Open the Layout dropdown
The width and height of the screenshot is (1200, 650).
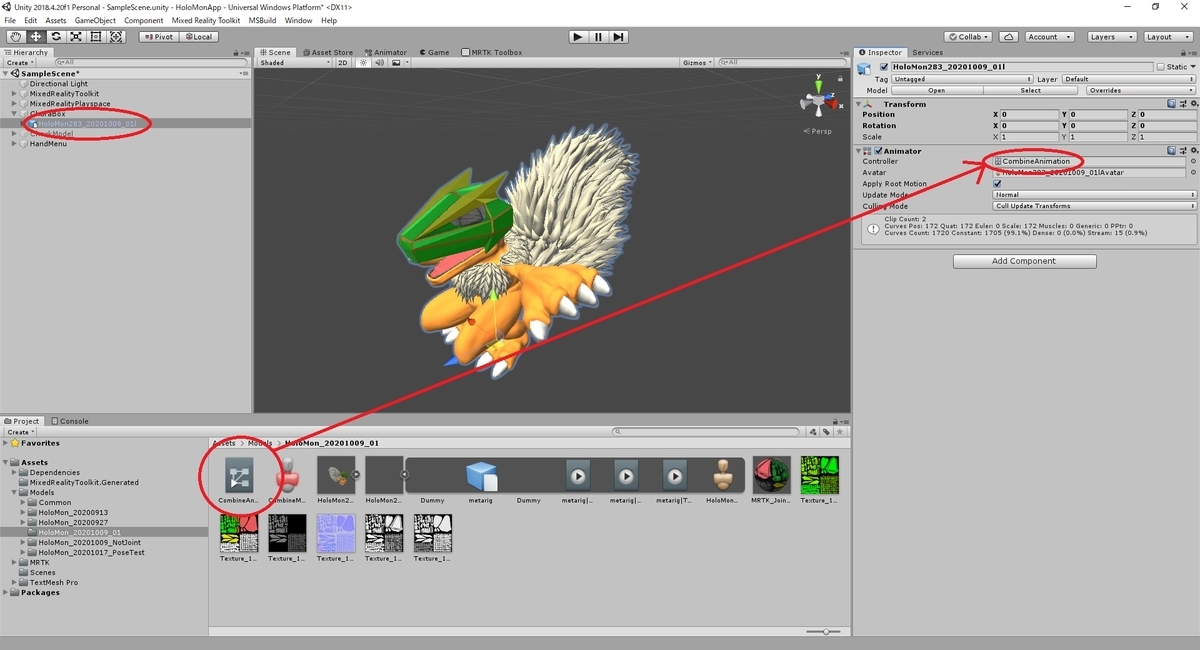[1166, 36]
